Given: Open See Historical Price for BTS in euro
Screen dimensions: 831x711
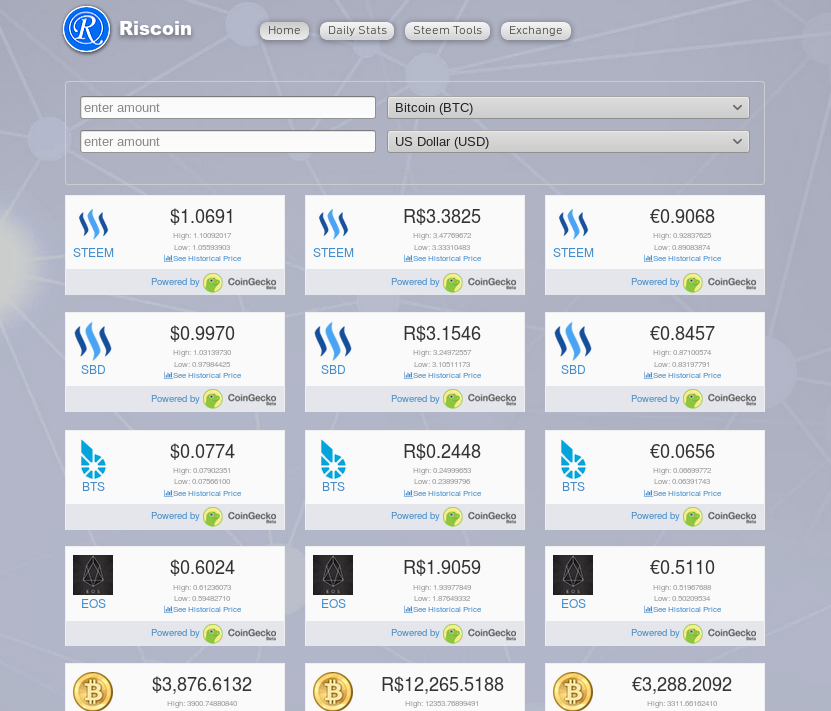Looking at the screenshot, I should coord(683,493).
